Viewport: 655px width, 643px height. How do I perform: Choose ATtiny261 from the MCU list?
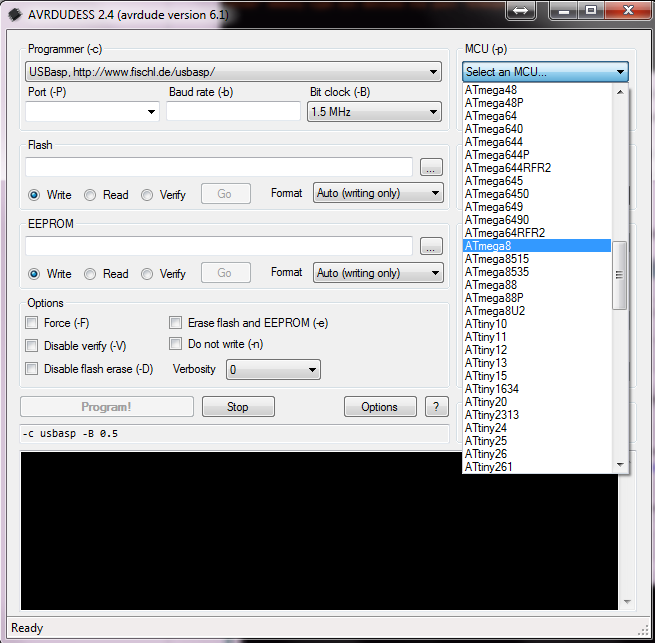click(537, 467)
